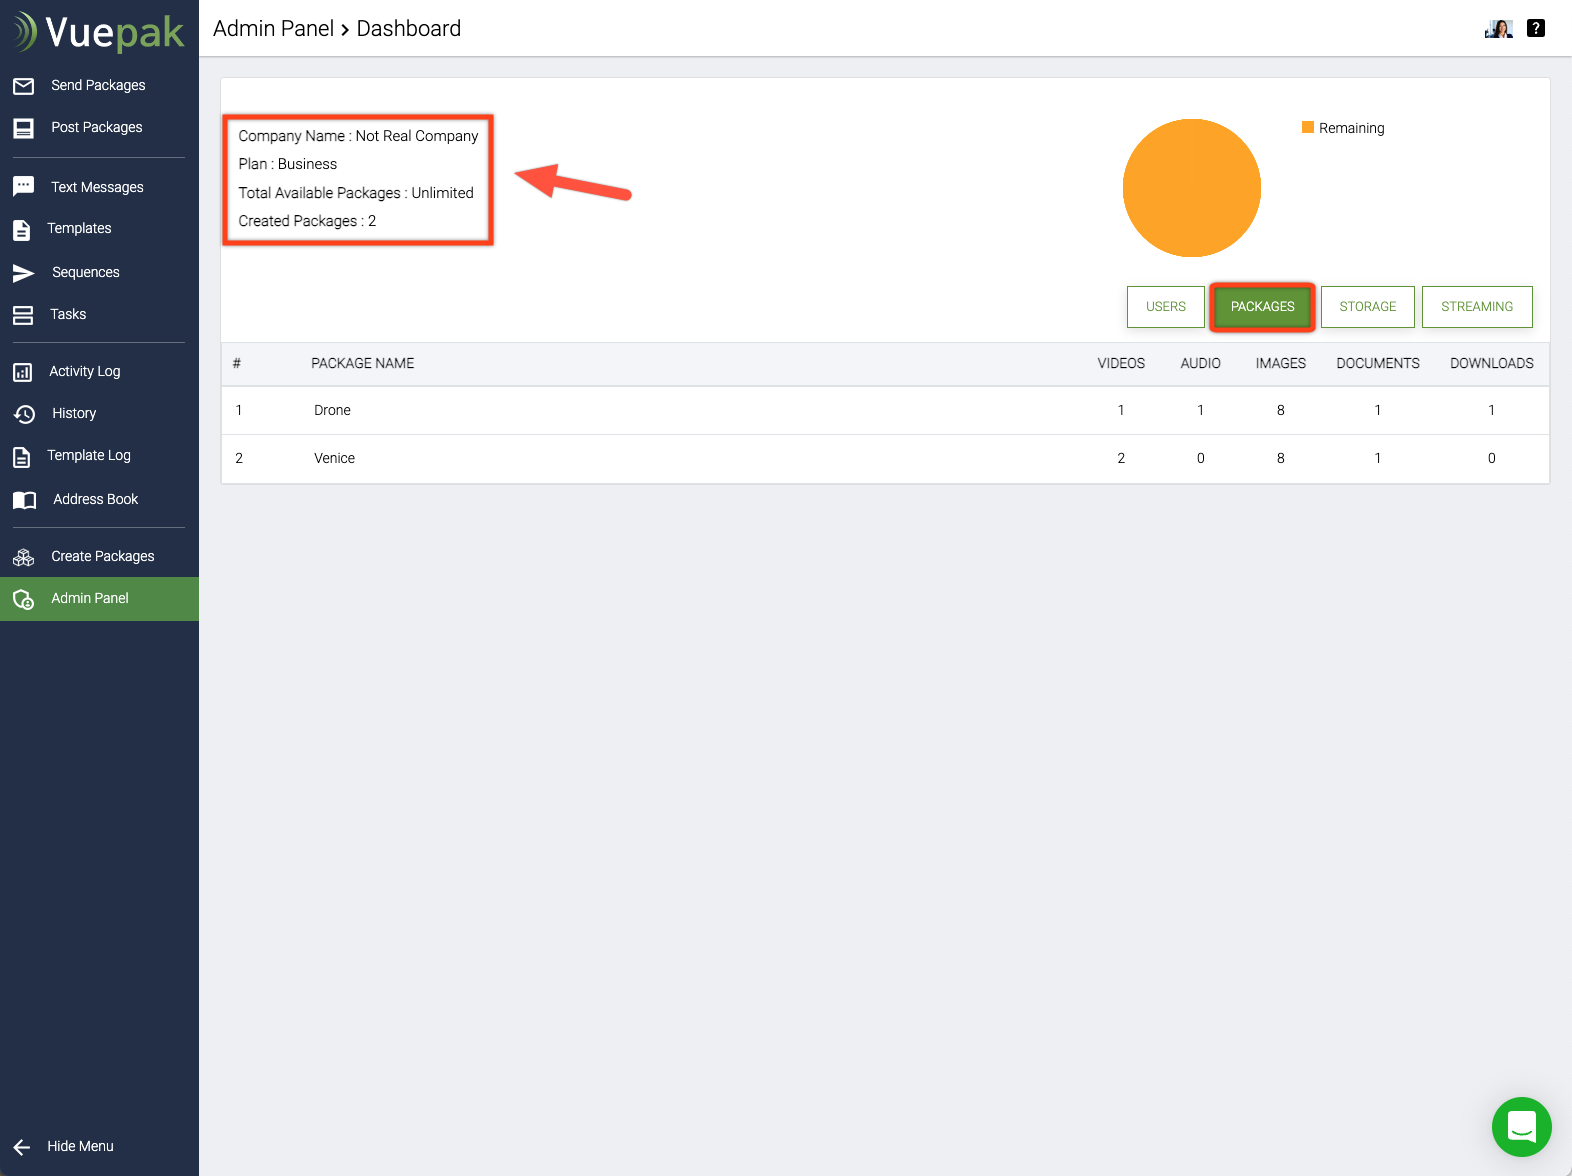Click the Hide Menu left arrow icon
1572x1176 pixels.
[x=22, y=1147]
